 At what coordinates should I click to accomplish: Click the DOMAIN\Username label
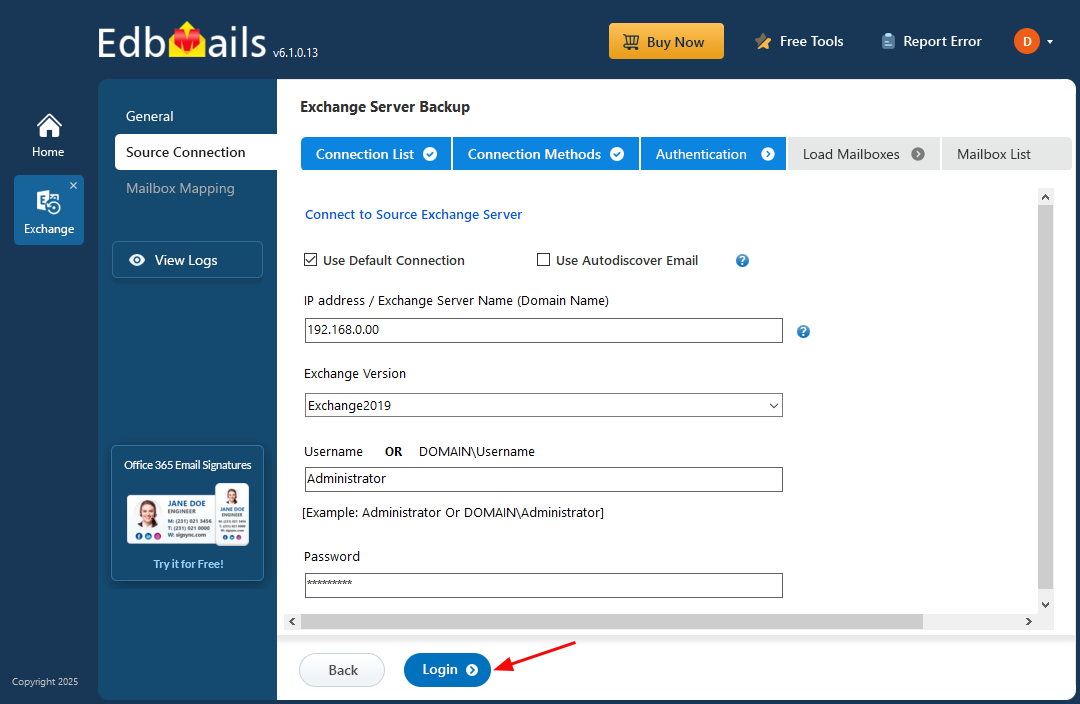click(x=477, y=452)
